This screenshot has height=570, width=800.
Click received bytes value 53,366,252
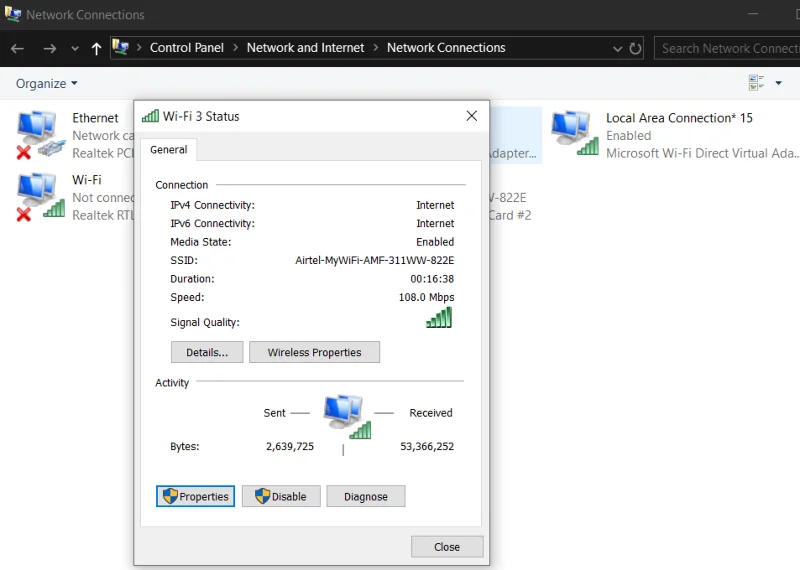tap(427, 447)
